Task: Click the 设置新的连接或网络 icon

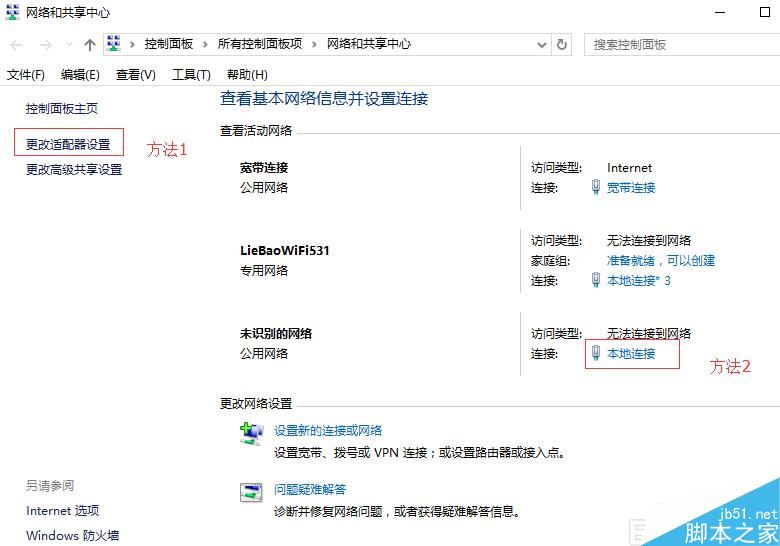Action: [x=250, y=433]
